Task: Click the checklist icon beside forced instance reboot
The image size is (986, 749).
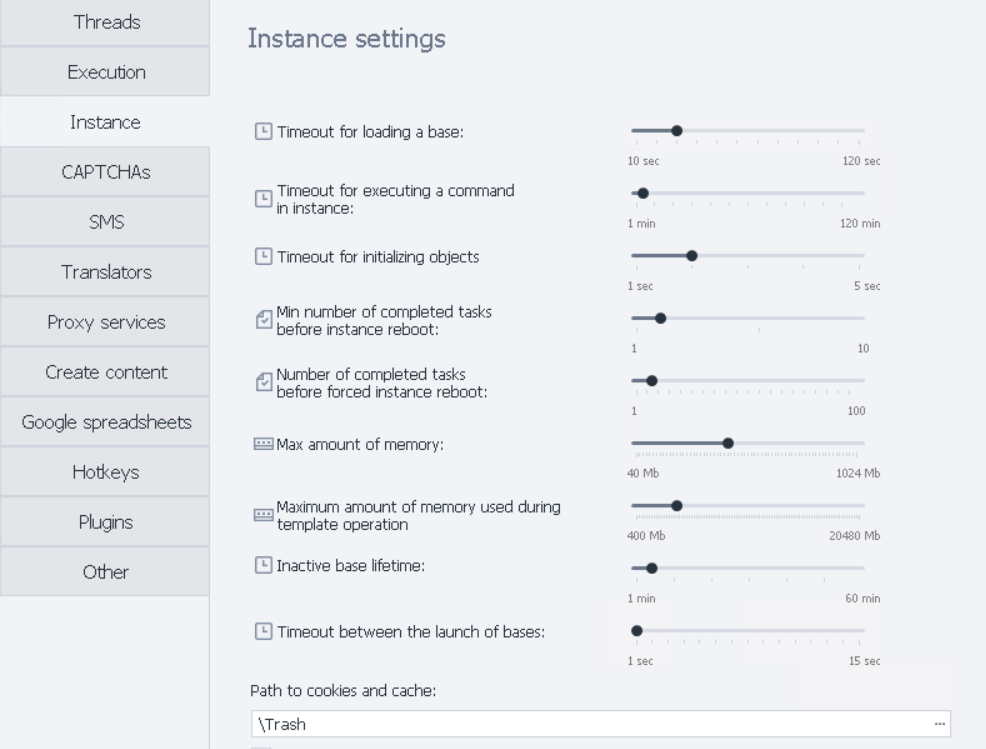Action: (263, 382)
